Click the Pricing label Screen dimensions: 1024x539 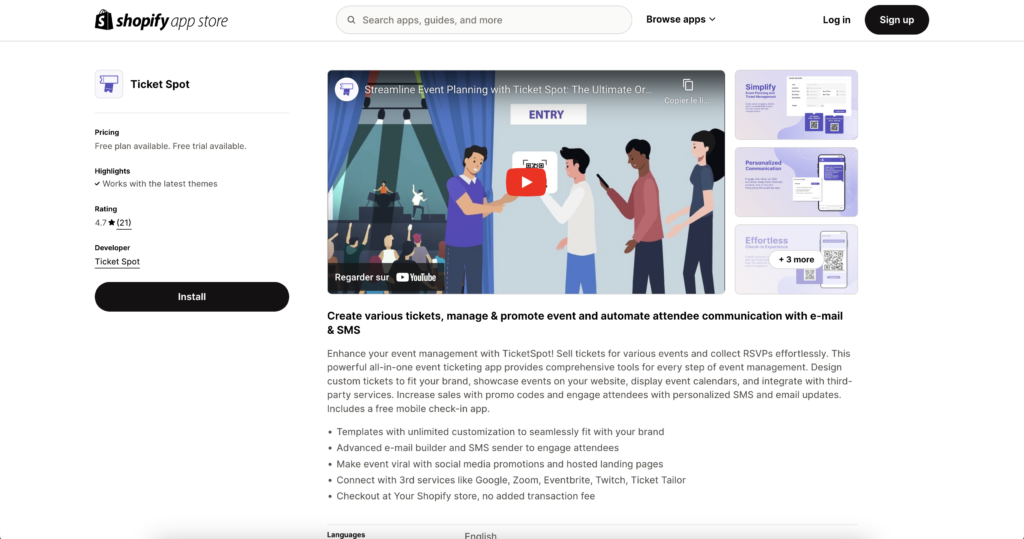click(107, 132)
